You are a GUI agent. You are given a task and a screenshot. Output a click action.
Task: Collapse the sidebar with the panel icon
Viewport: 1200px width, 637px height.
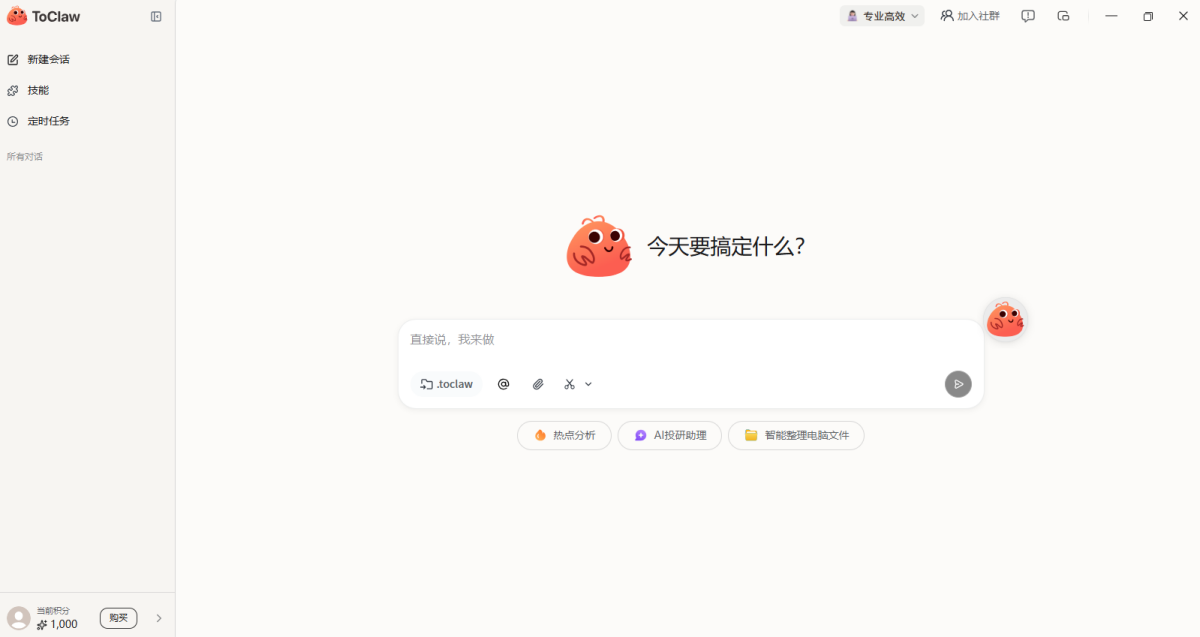[156, 16]
